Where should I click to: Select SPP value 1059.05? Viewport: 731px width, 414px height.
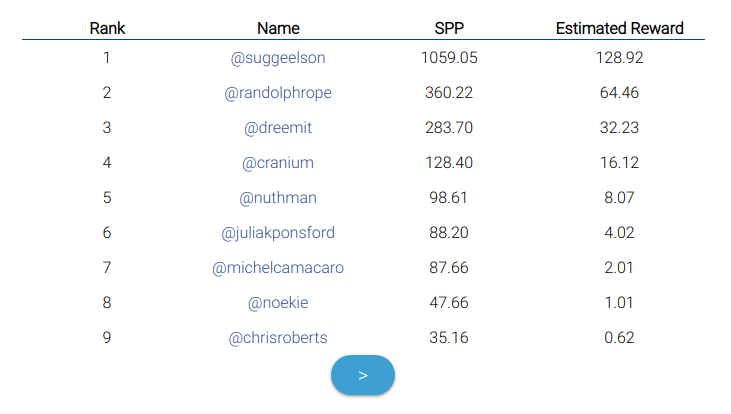click(449, 58)
